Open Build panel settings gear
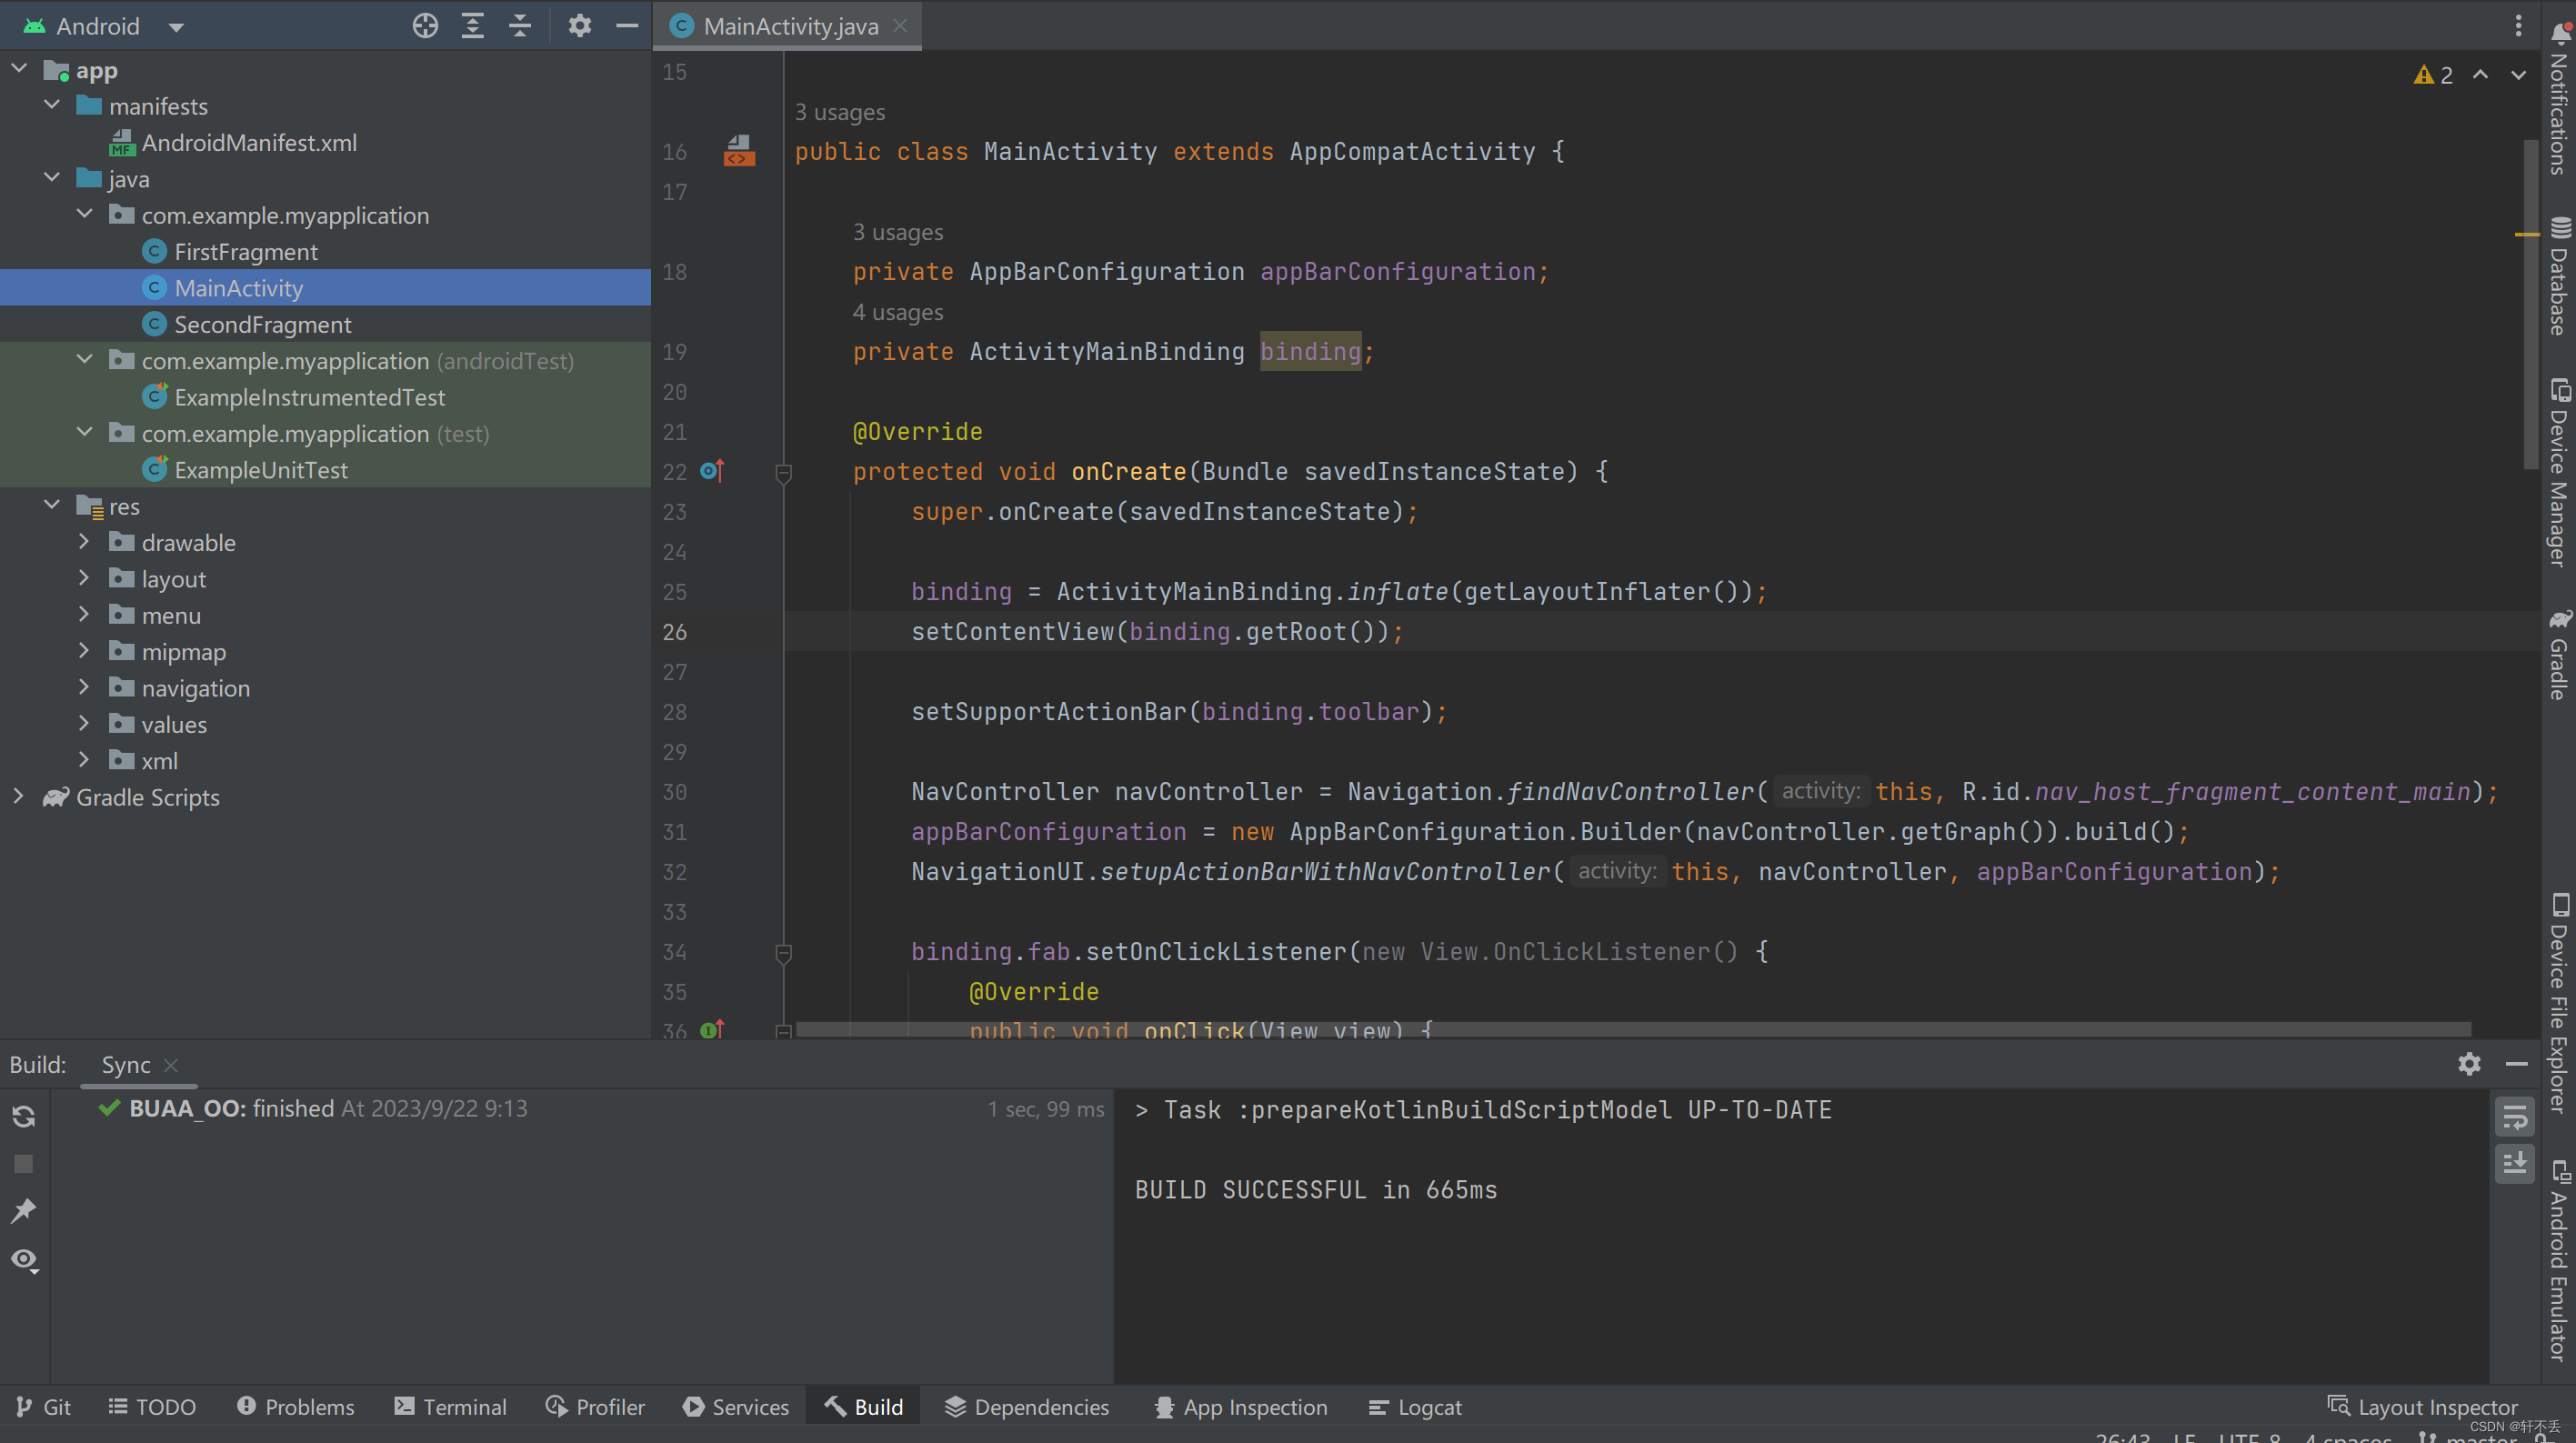This screenshot has height=1443, width=2576. point(2469,1063)
